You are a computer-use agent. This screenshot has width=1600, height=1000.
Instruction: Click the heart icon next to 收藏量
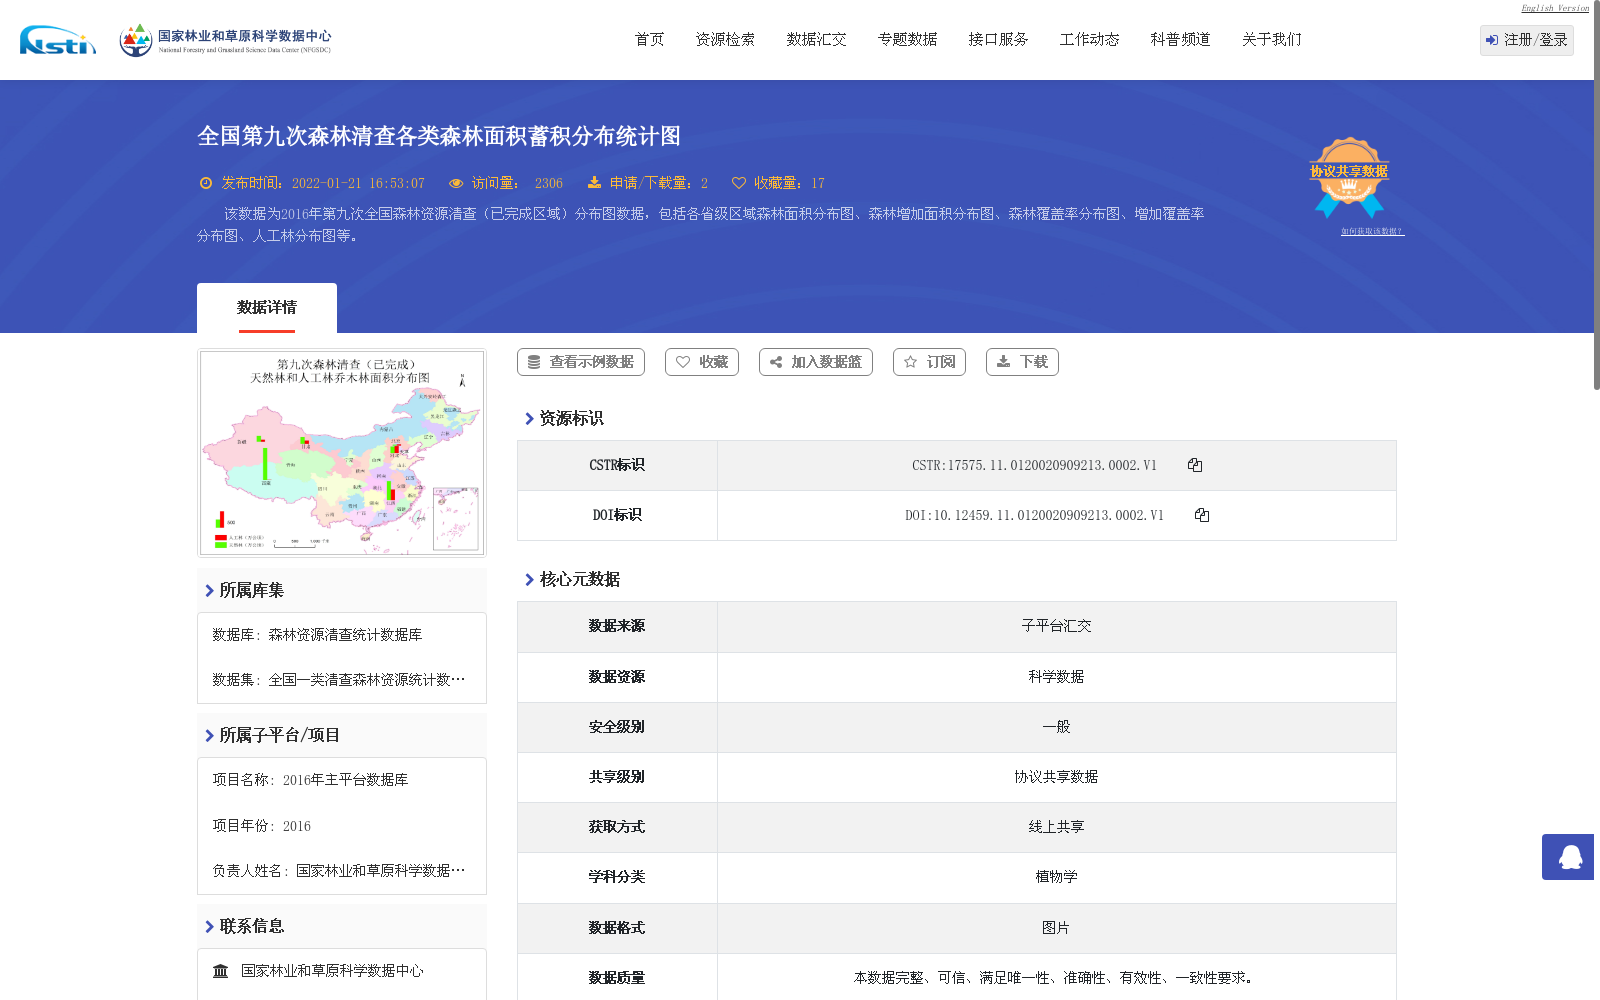point(738,183)
